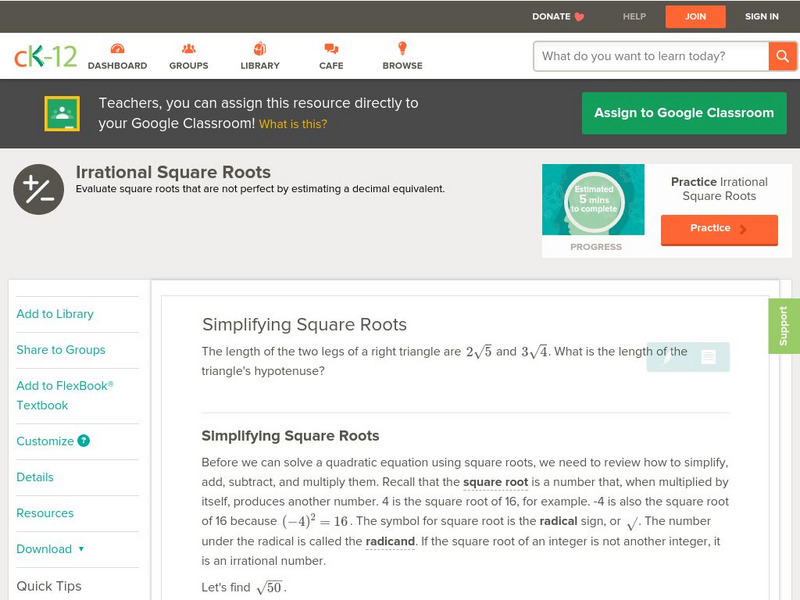This screenshot has width=800, height=600.
Task: Open the green Support side tab
Action: point(783,326)
